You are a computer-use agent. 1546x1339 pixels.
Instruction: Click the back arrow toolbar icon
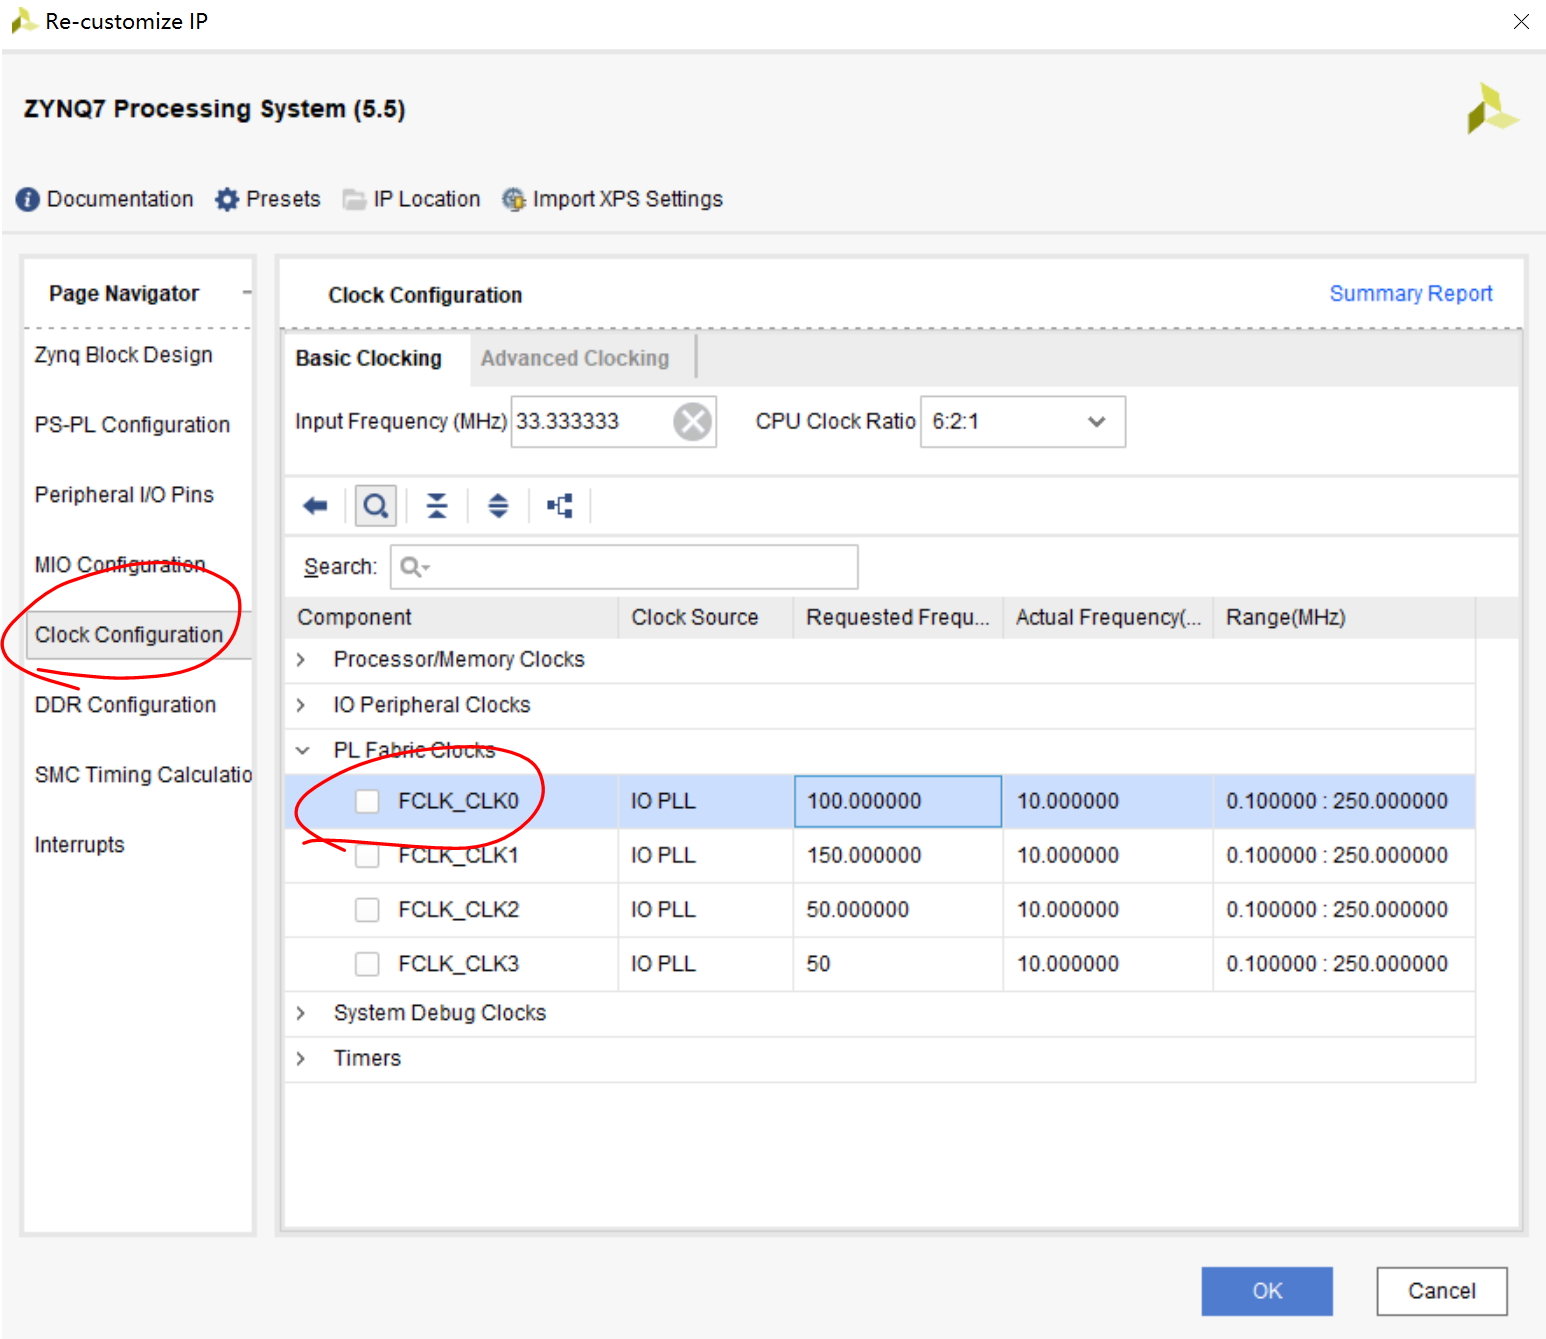click(315, 506)
